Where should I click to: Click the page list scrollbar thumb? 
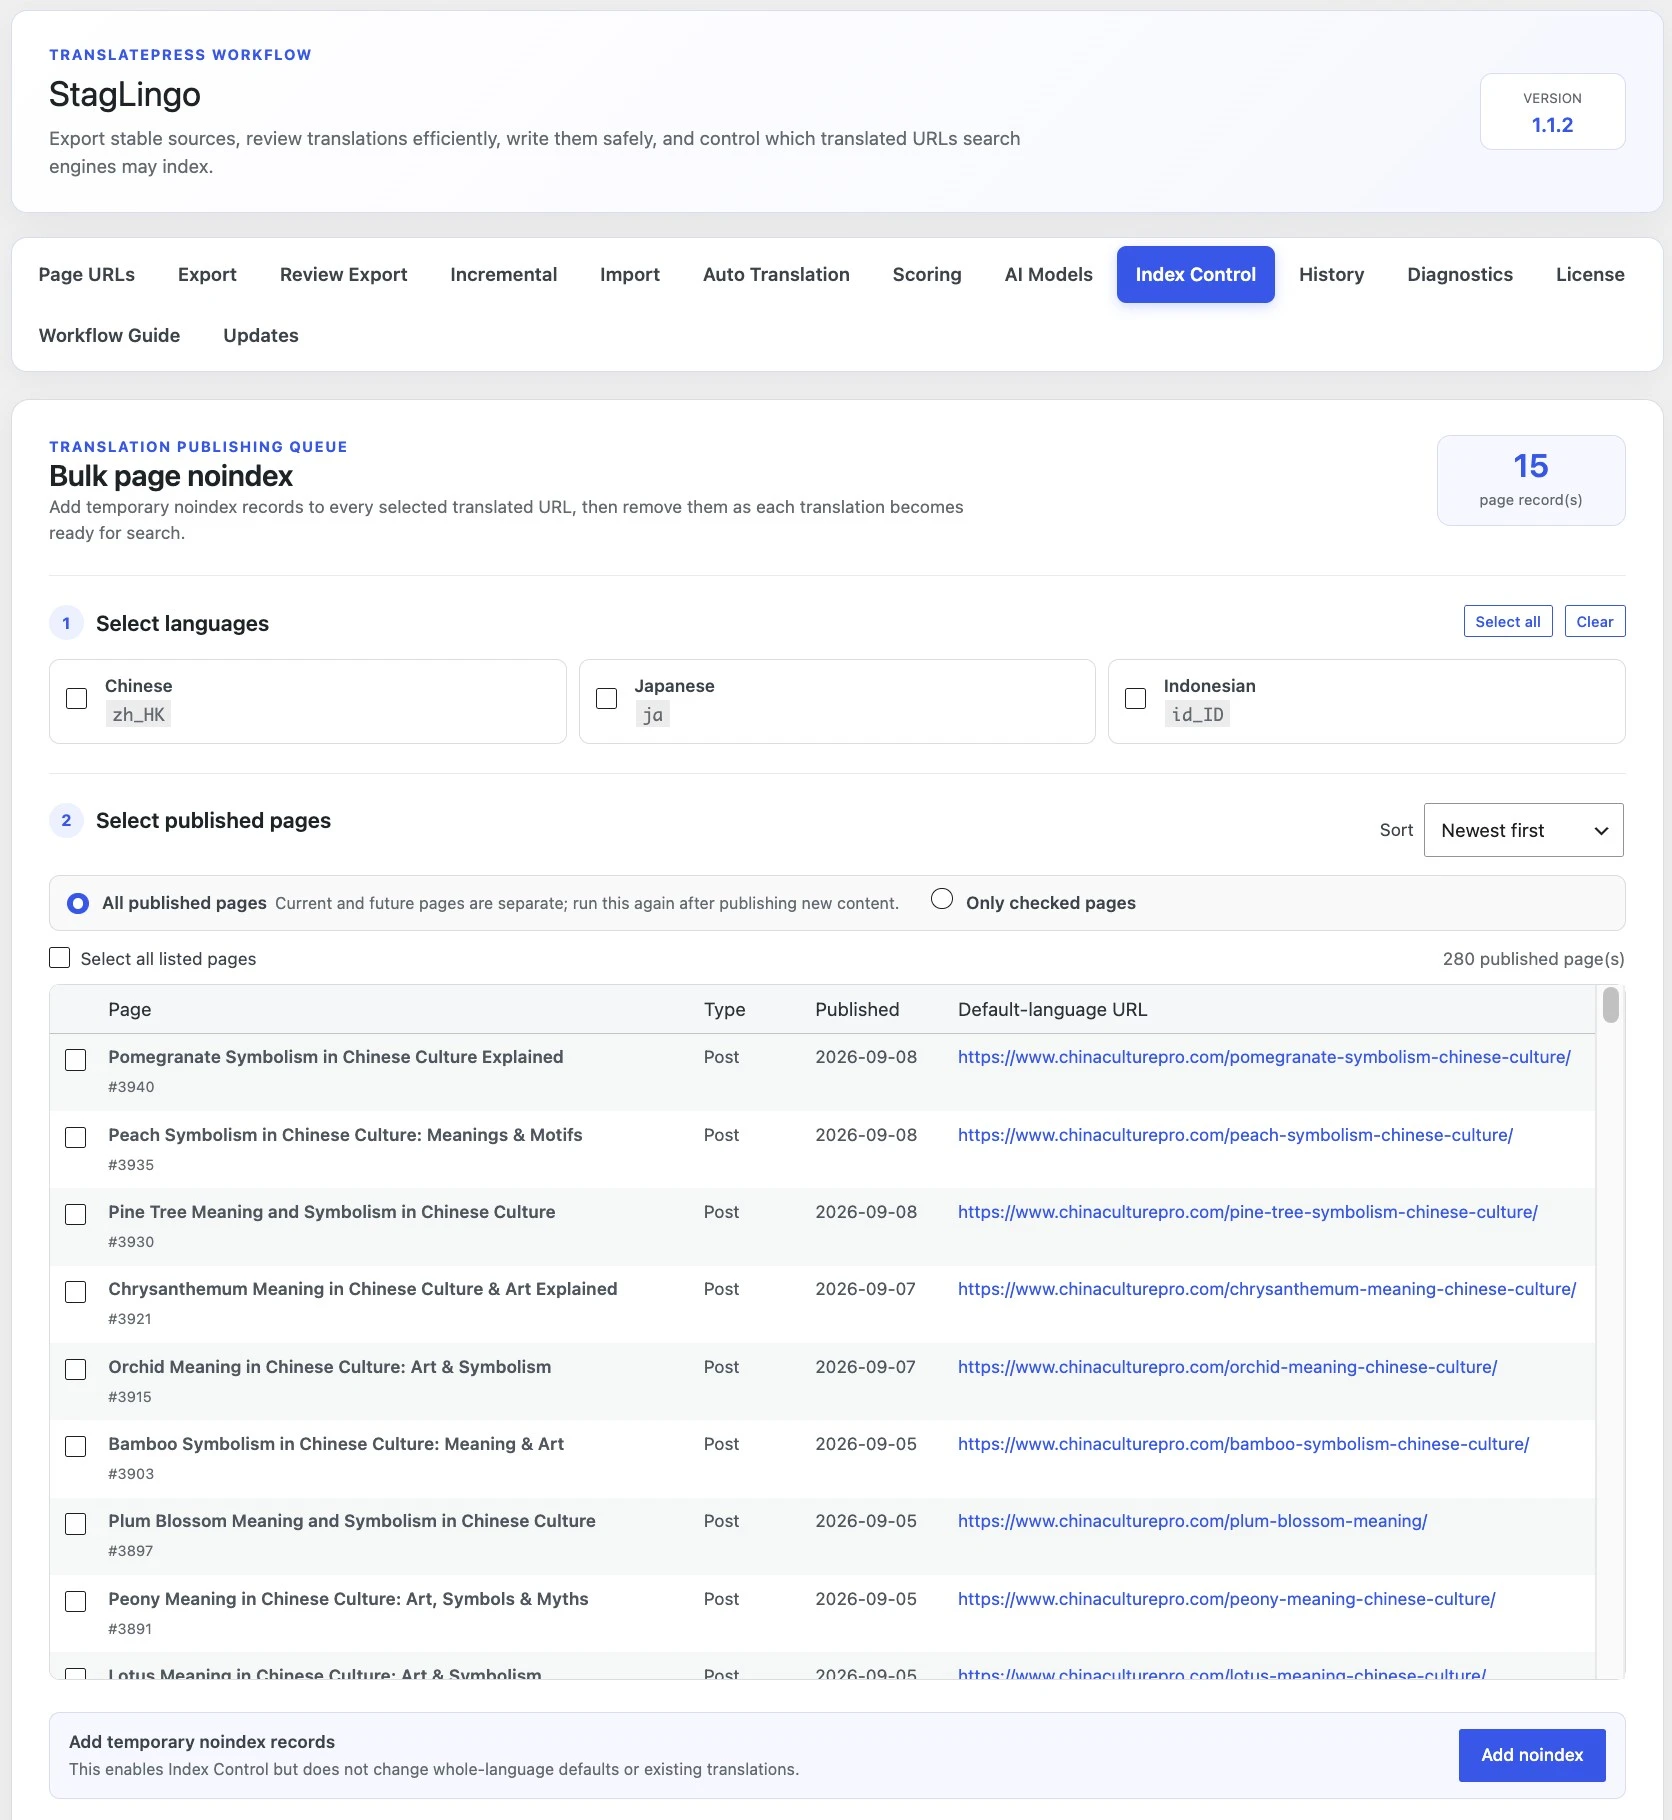point(1610,1004)
